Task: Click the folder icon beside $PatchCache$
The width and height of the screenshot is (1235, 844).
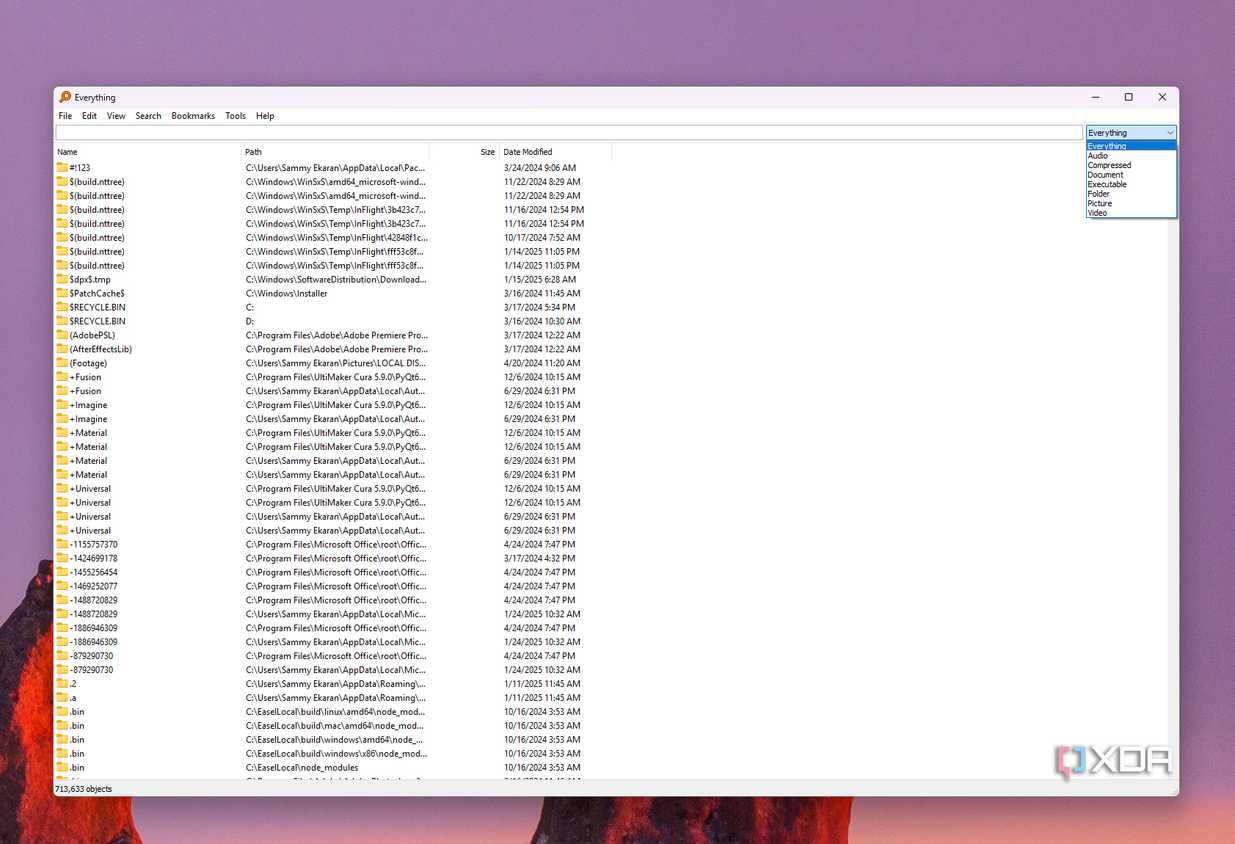Action: (x=62, y=293)
